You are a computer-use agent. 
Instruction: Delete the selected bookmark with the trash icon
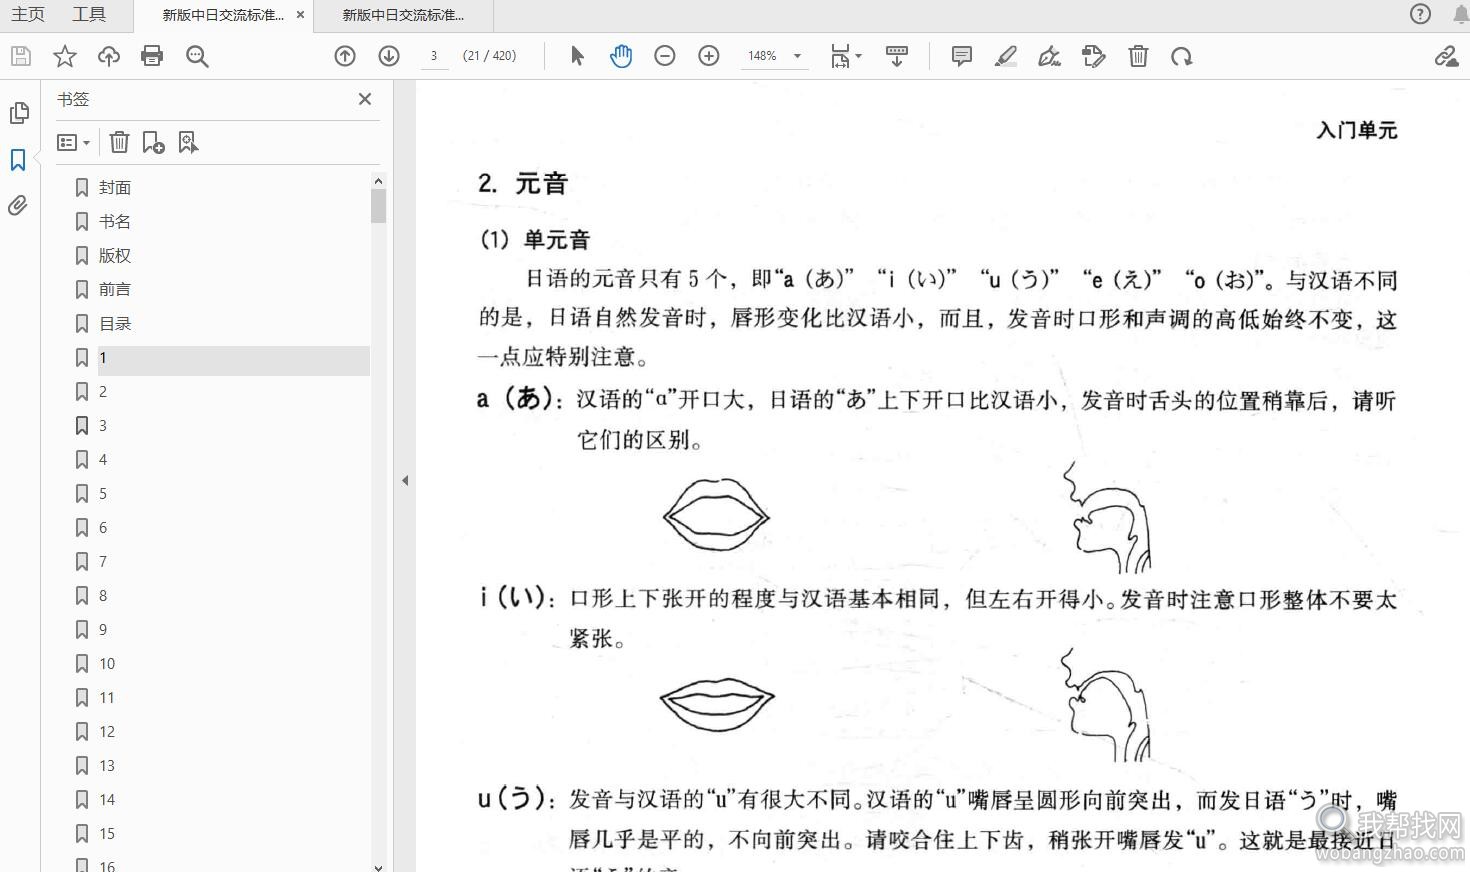point(119,143)
